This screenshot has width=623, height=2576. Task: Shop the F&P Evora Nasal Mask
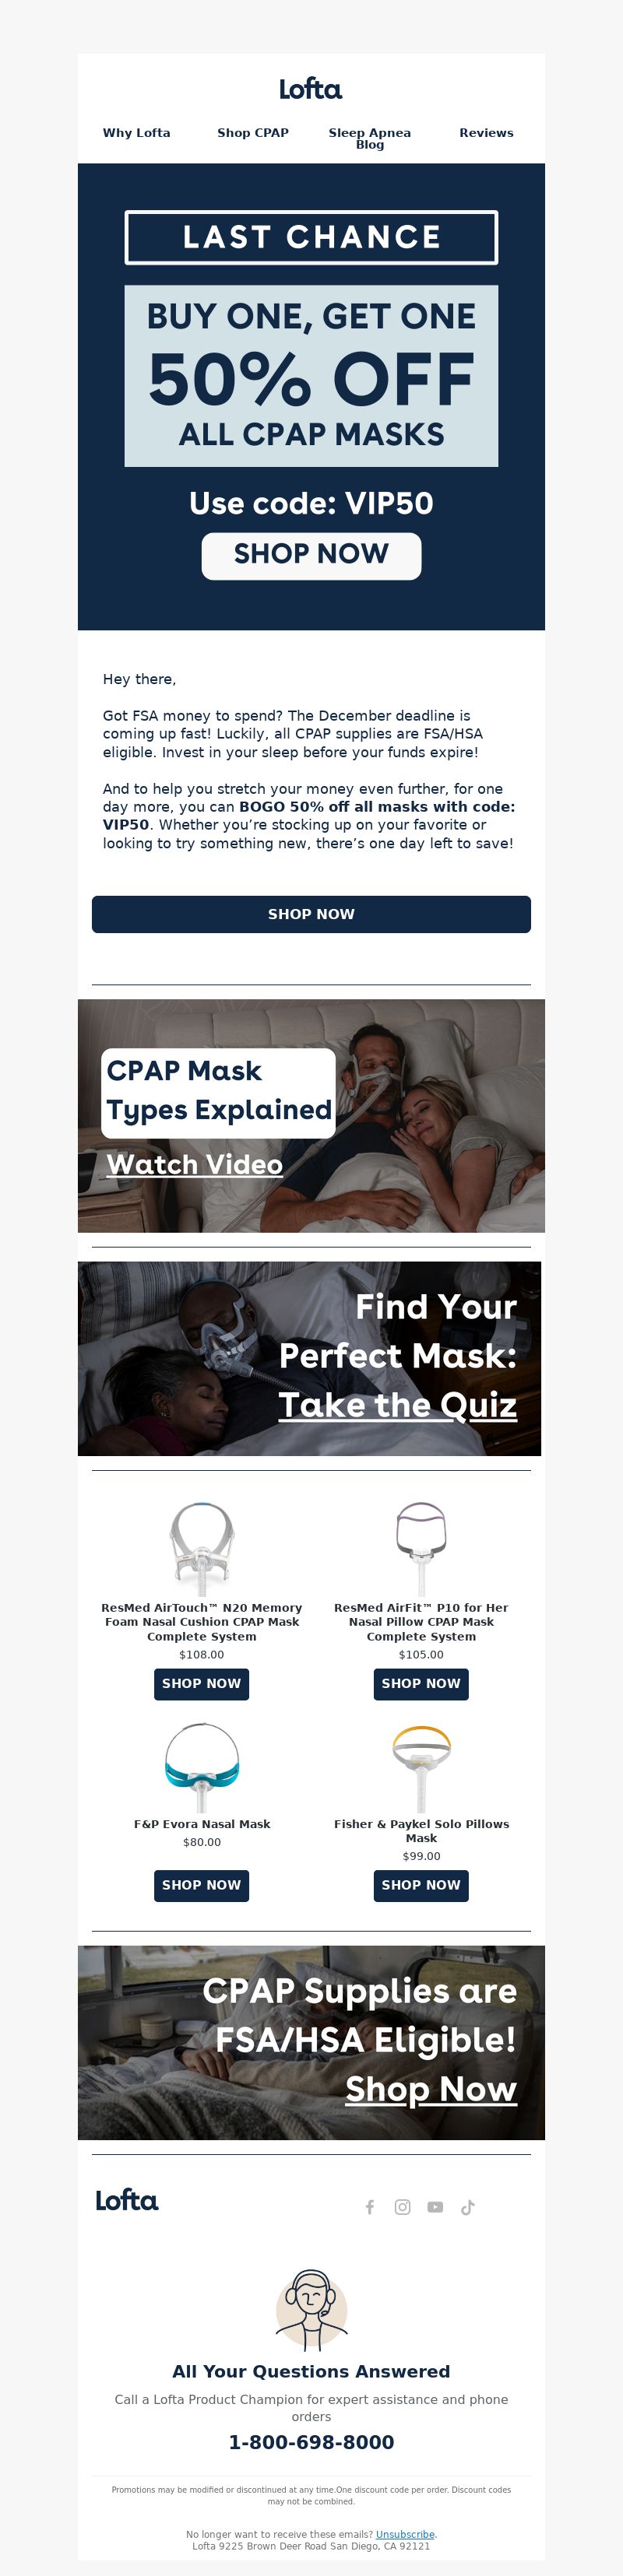[x=201, y=1885]
